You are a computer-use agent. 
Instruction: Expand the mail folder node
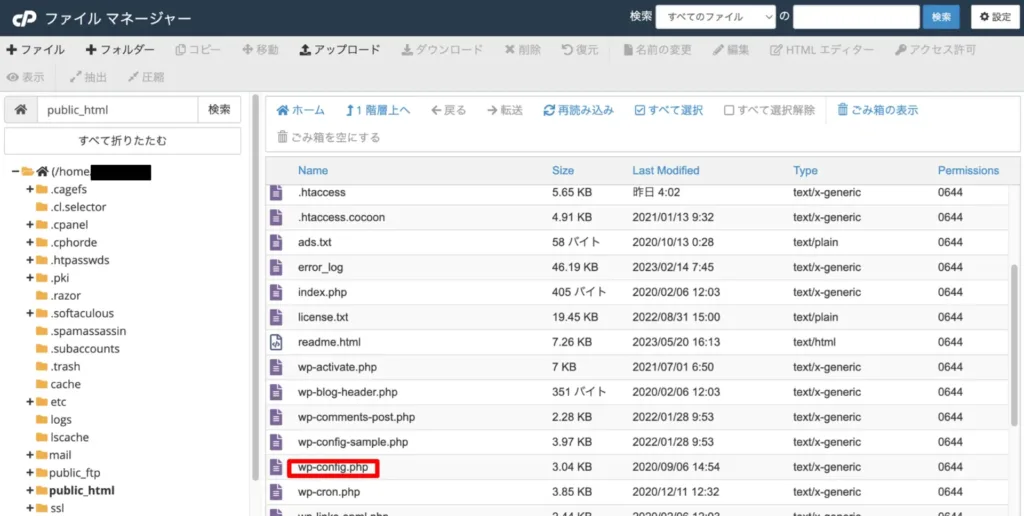(x=29, y=455)
